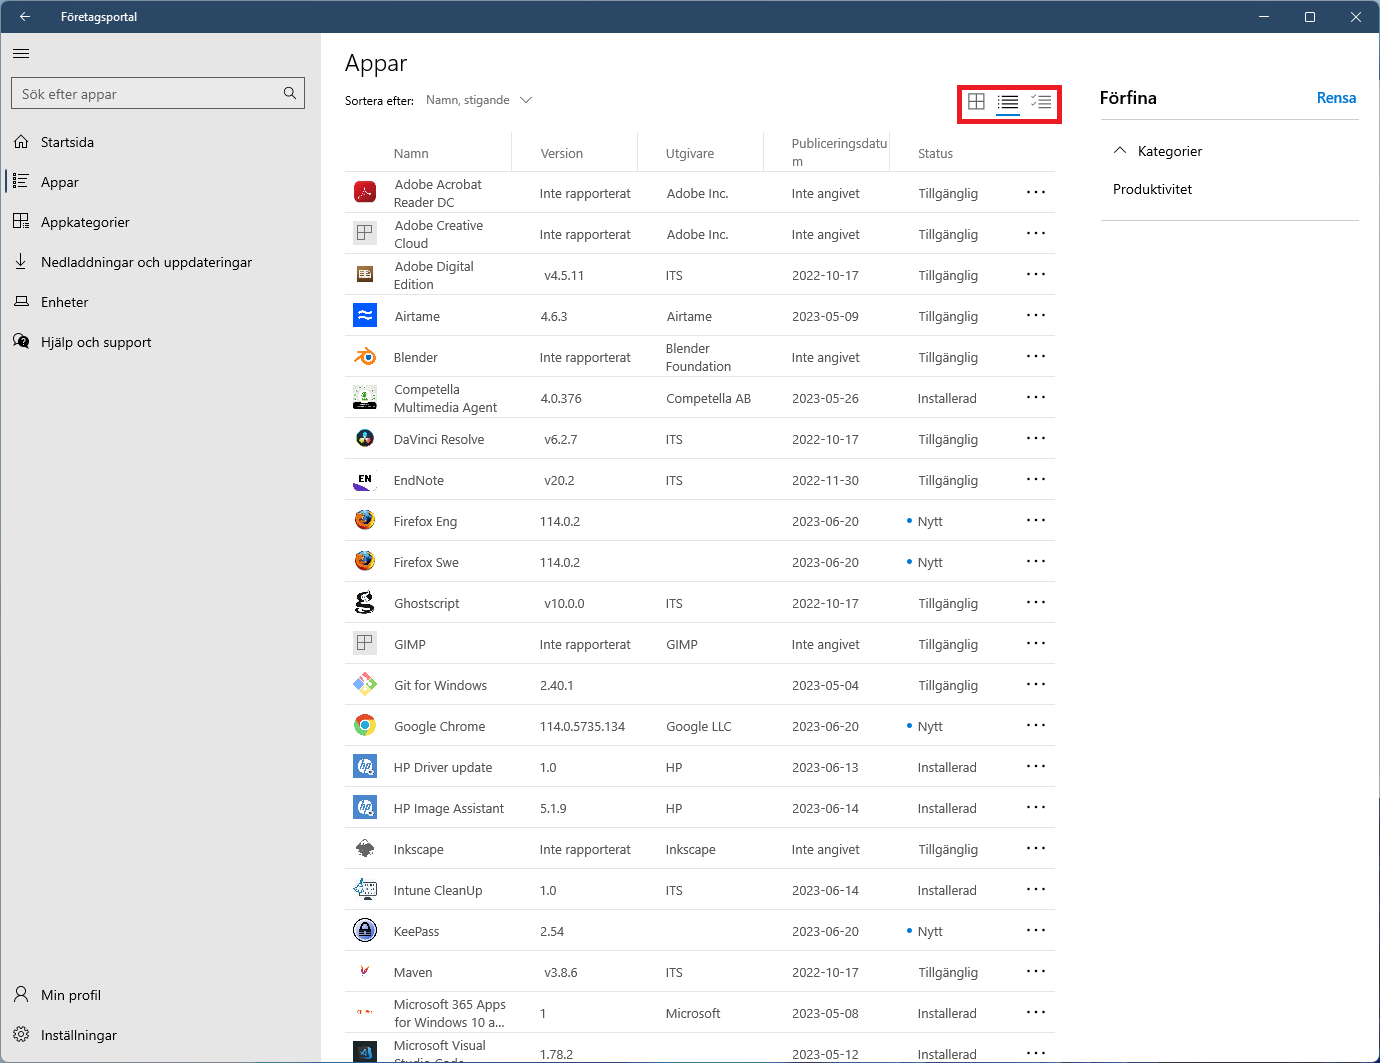Open more options for Maven row

(1036, 971)
